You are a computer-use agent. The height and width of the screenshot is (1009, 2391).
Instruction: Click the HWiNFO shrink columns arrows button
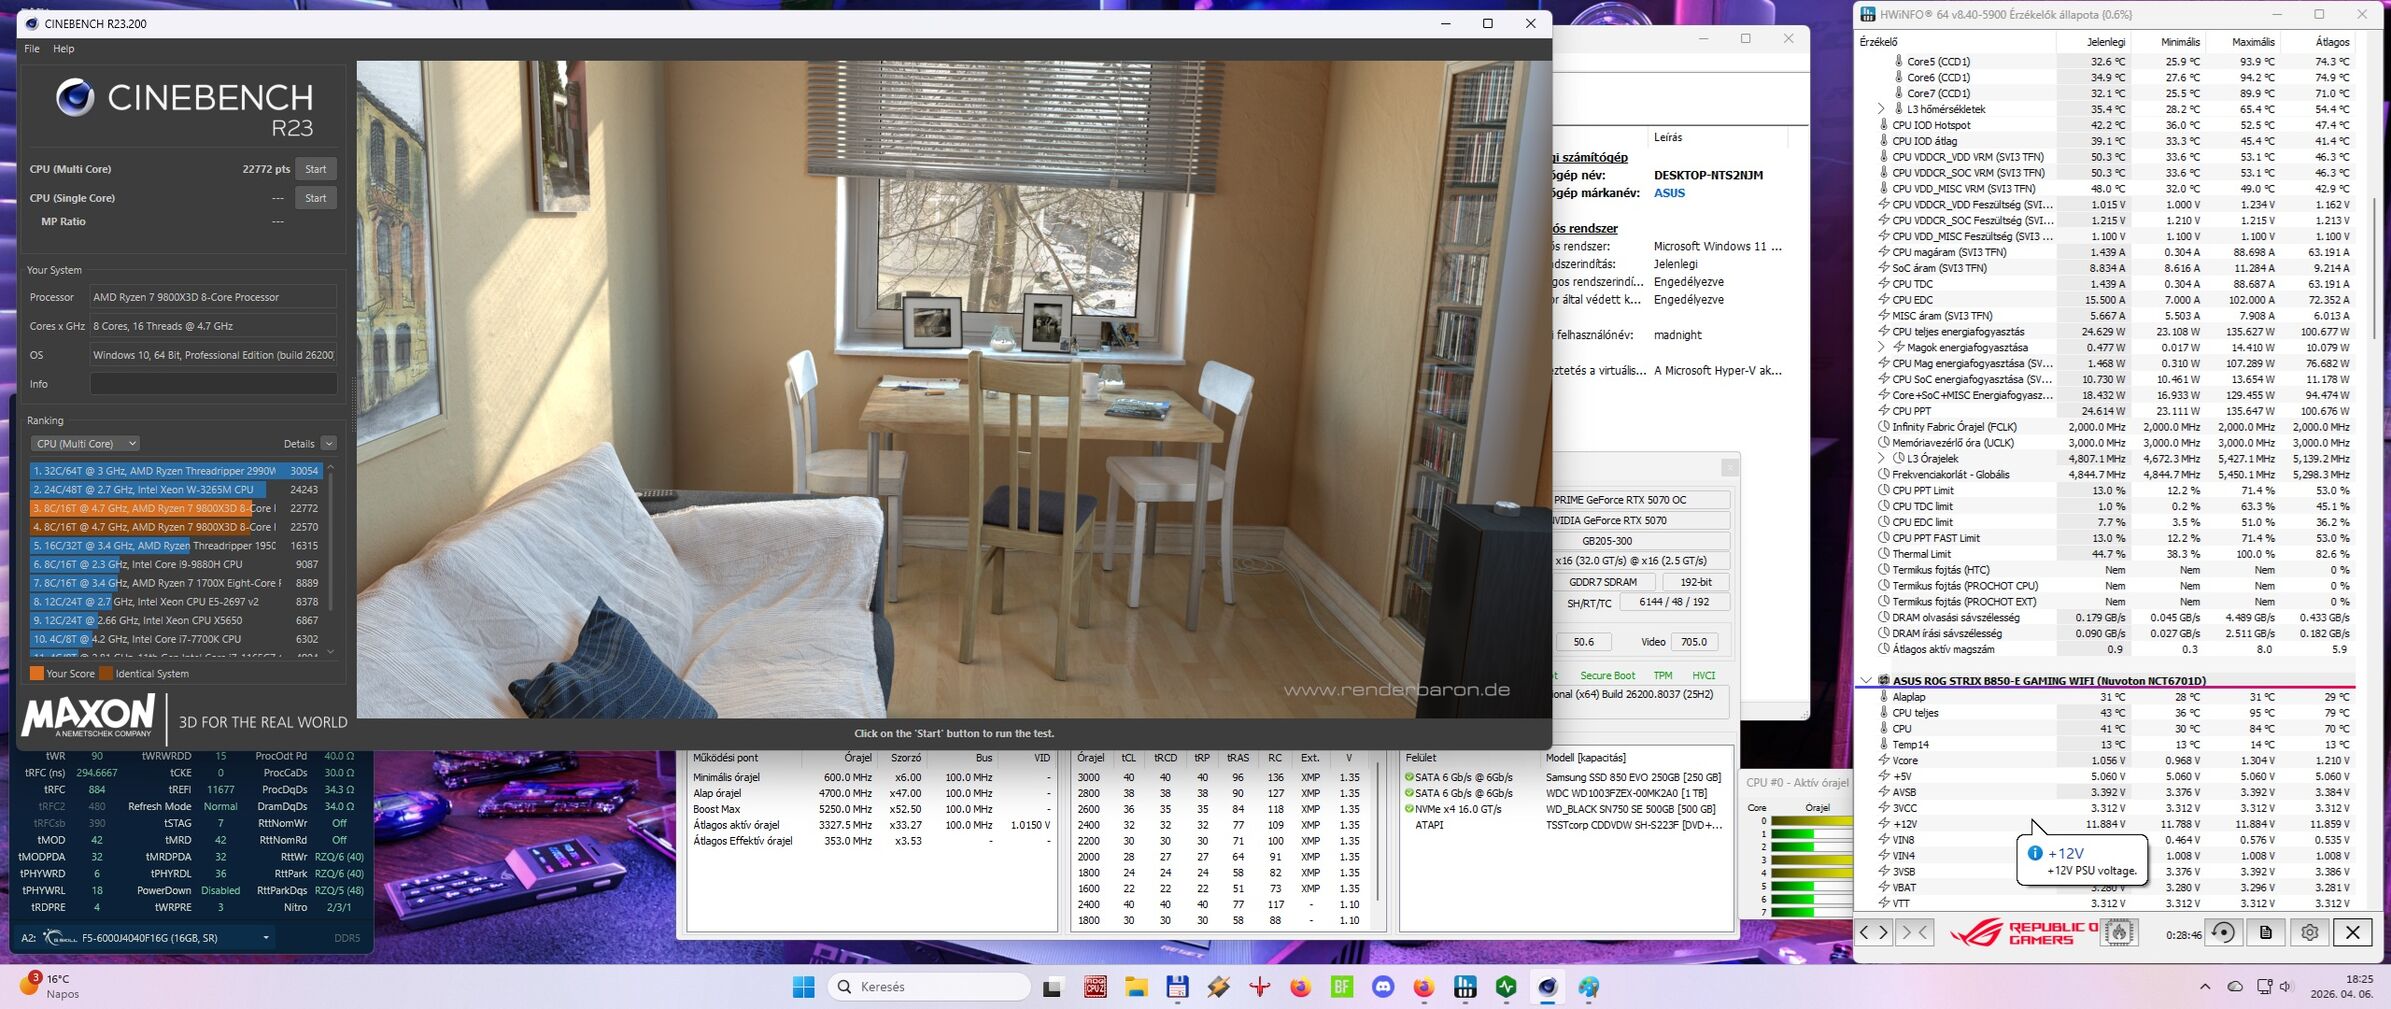coord(1914,932)
